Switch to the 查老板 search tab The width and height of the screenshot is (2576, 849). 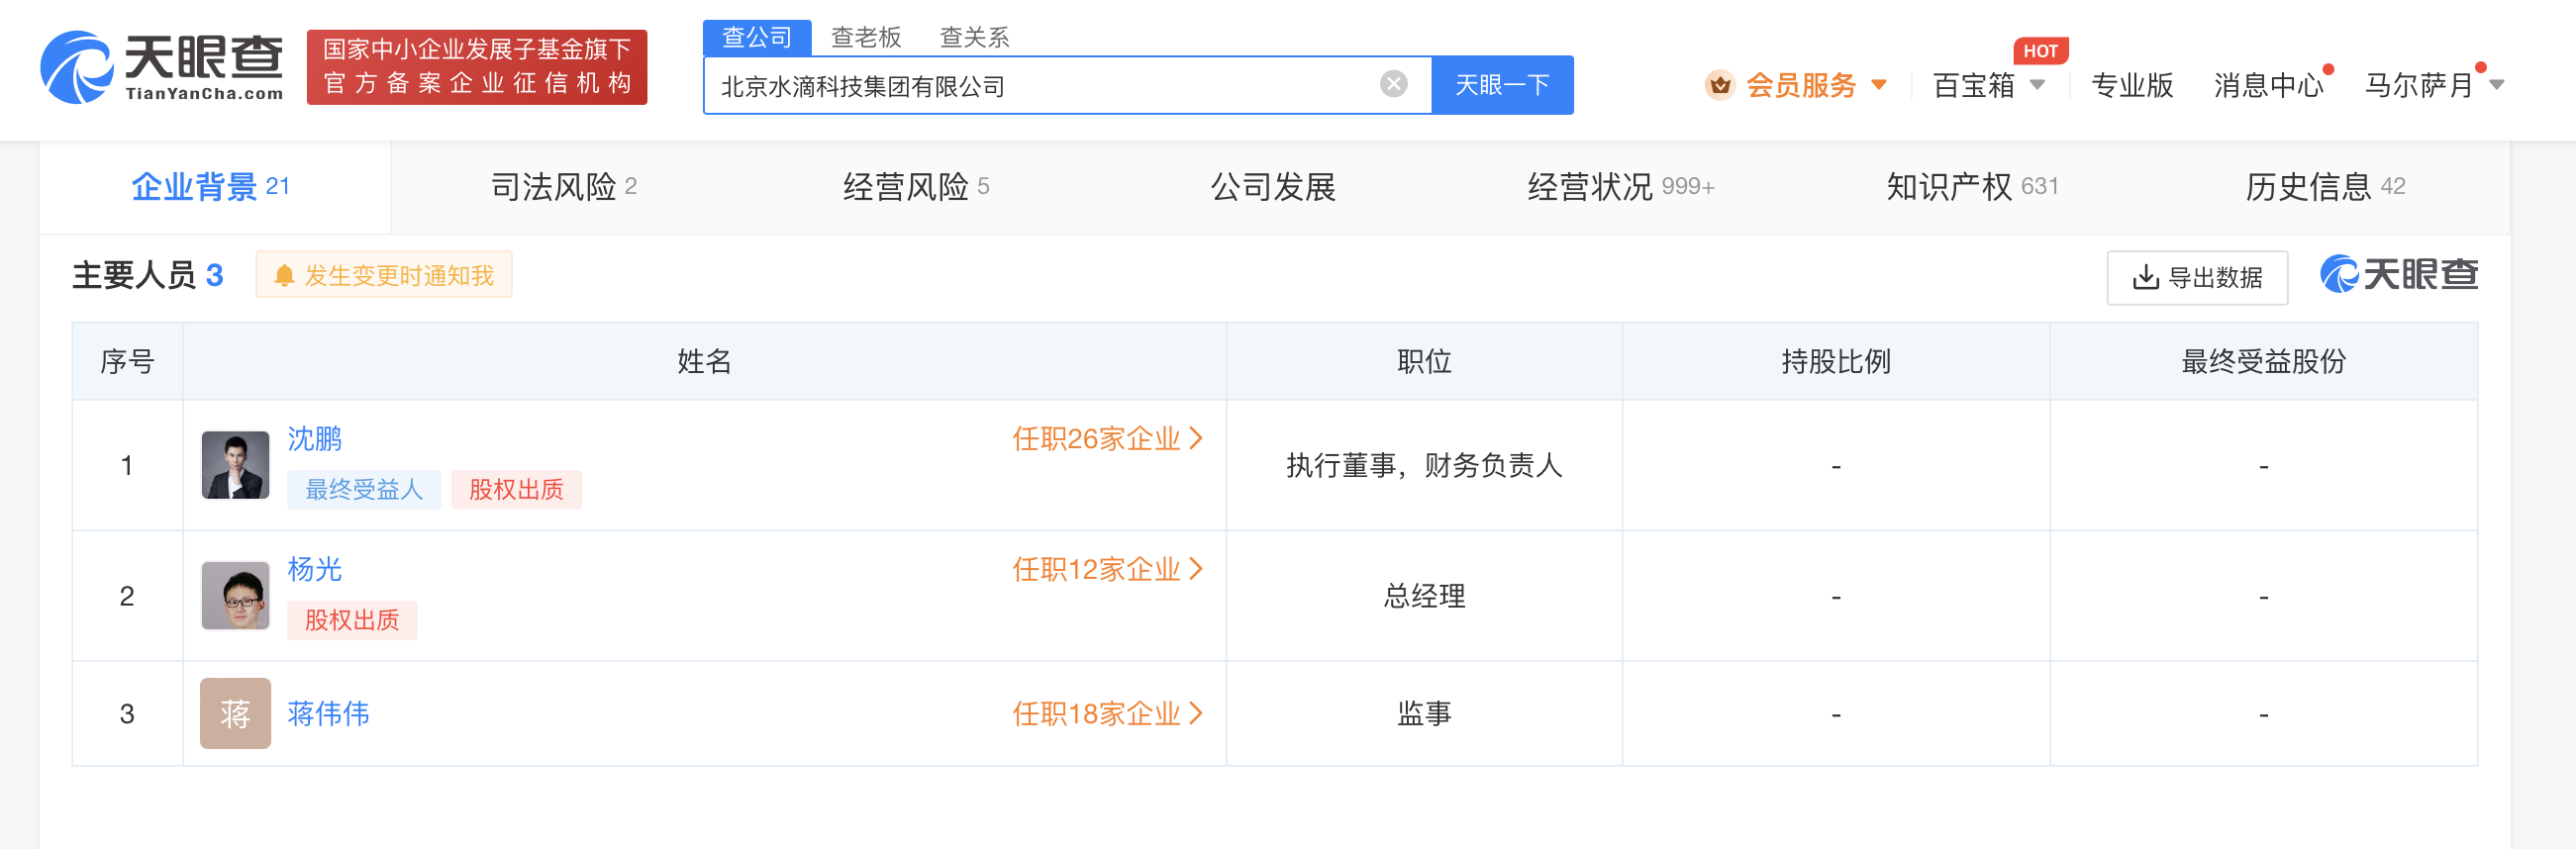pos(866,37)
